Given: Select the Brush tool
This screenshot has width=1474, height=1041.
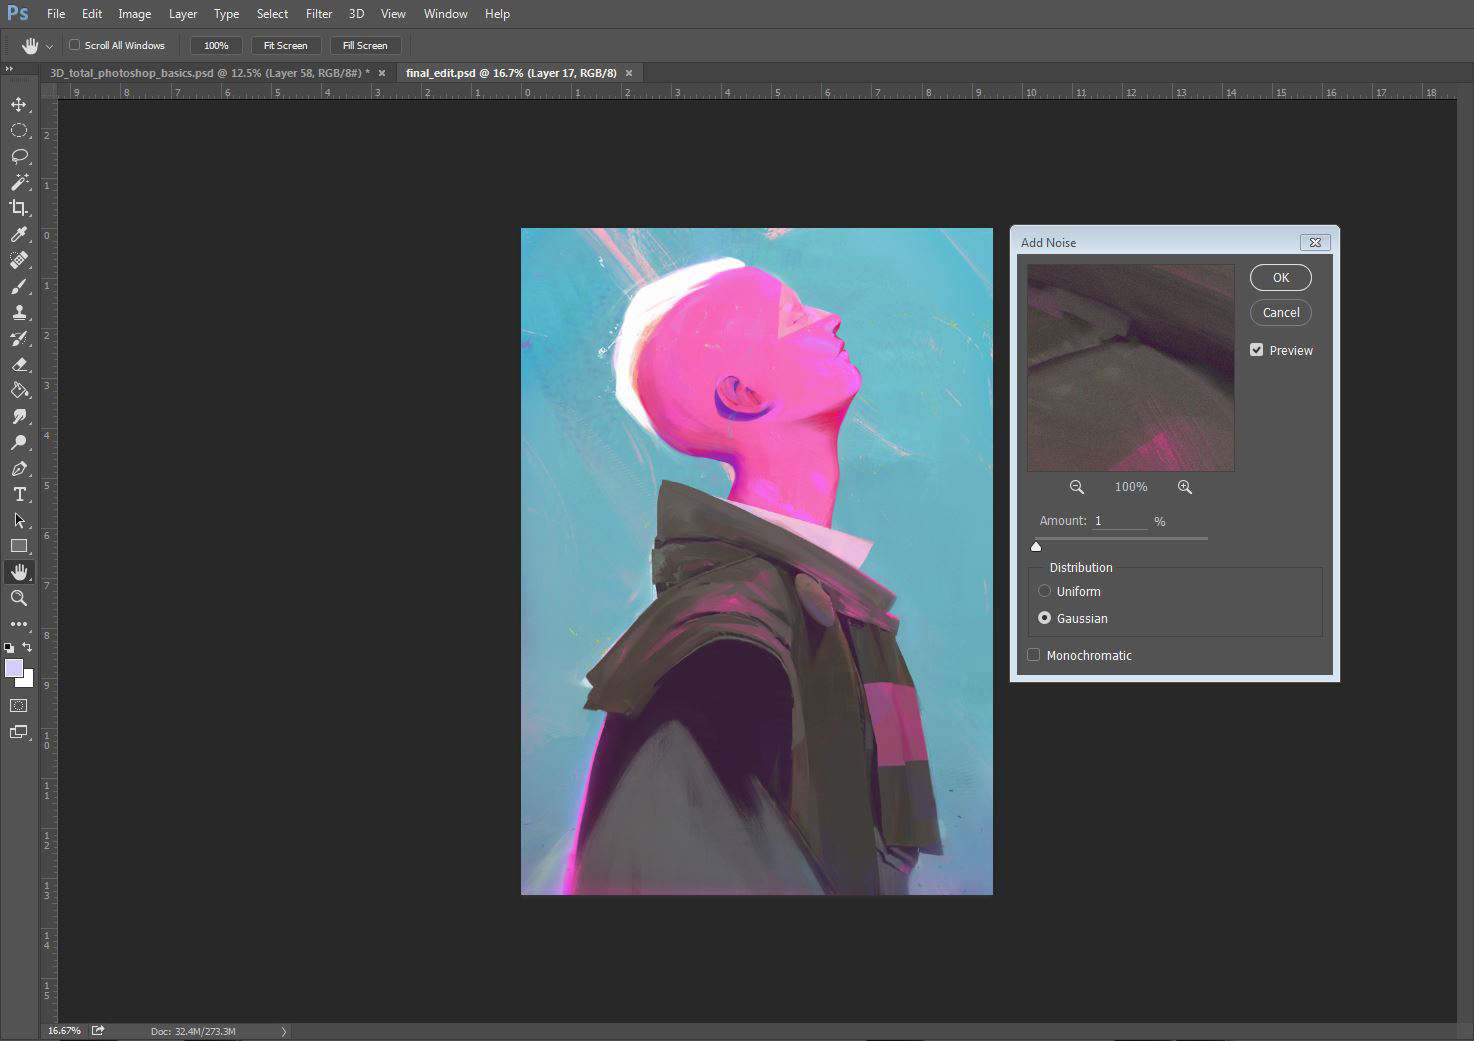Looking at the screenshot, I should (19, 286).
